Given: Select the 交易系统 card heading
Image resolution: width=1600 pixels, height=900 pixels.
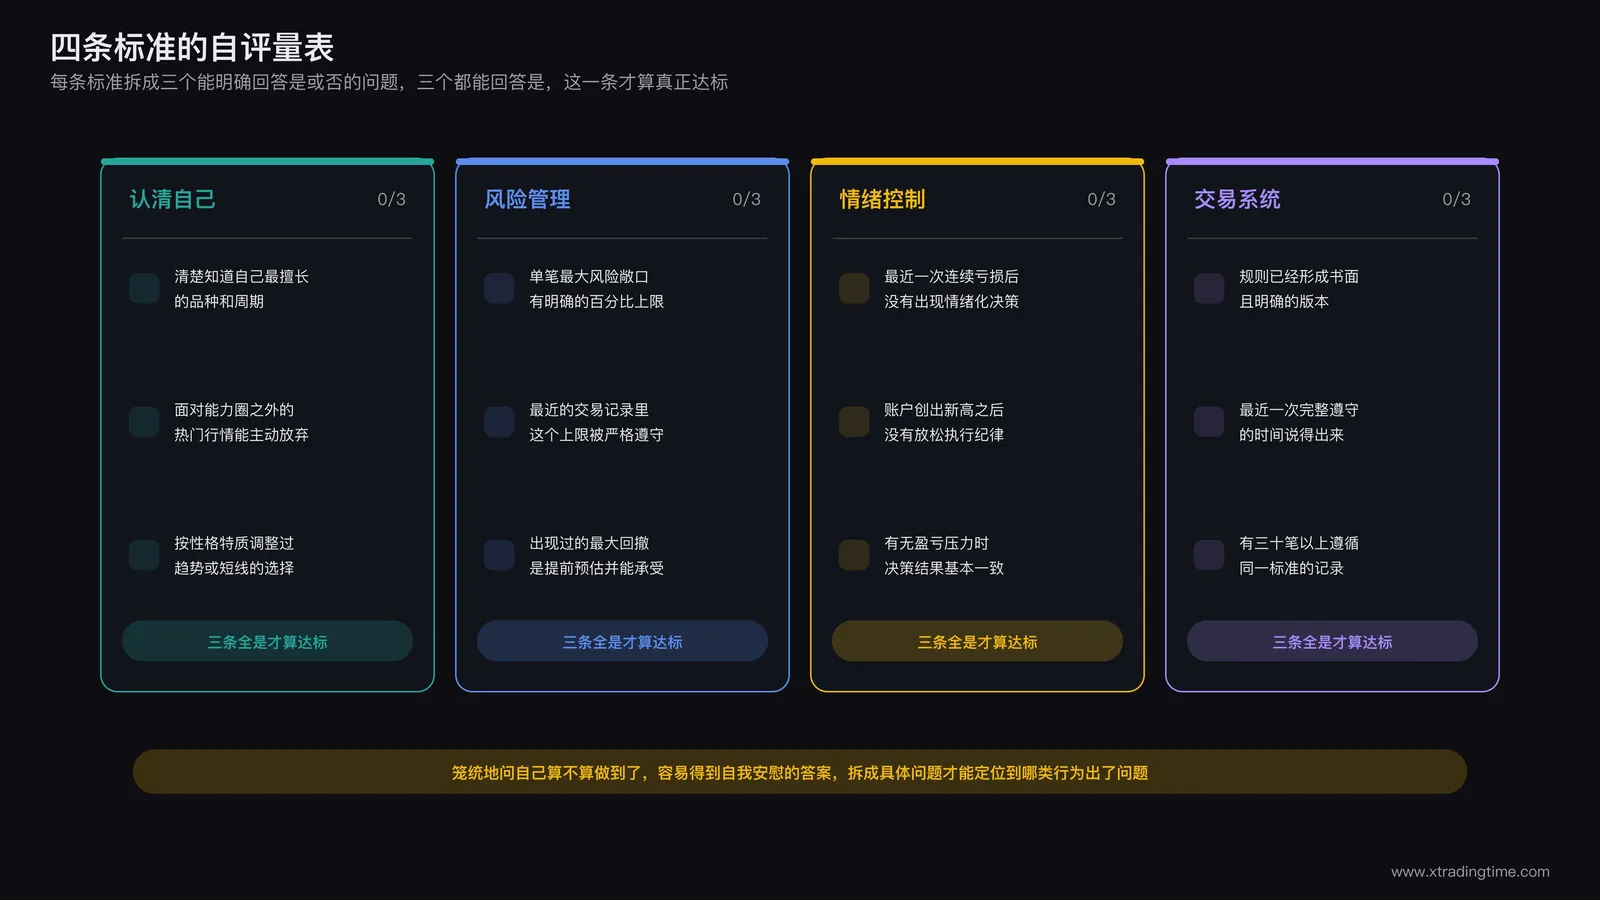Looking at the screenshot, I should click(1238, 199).
